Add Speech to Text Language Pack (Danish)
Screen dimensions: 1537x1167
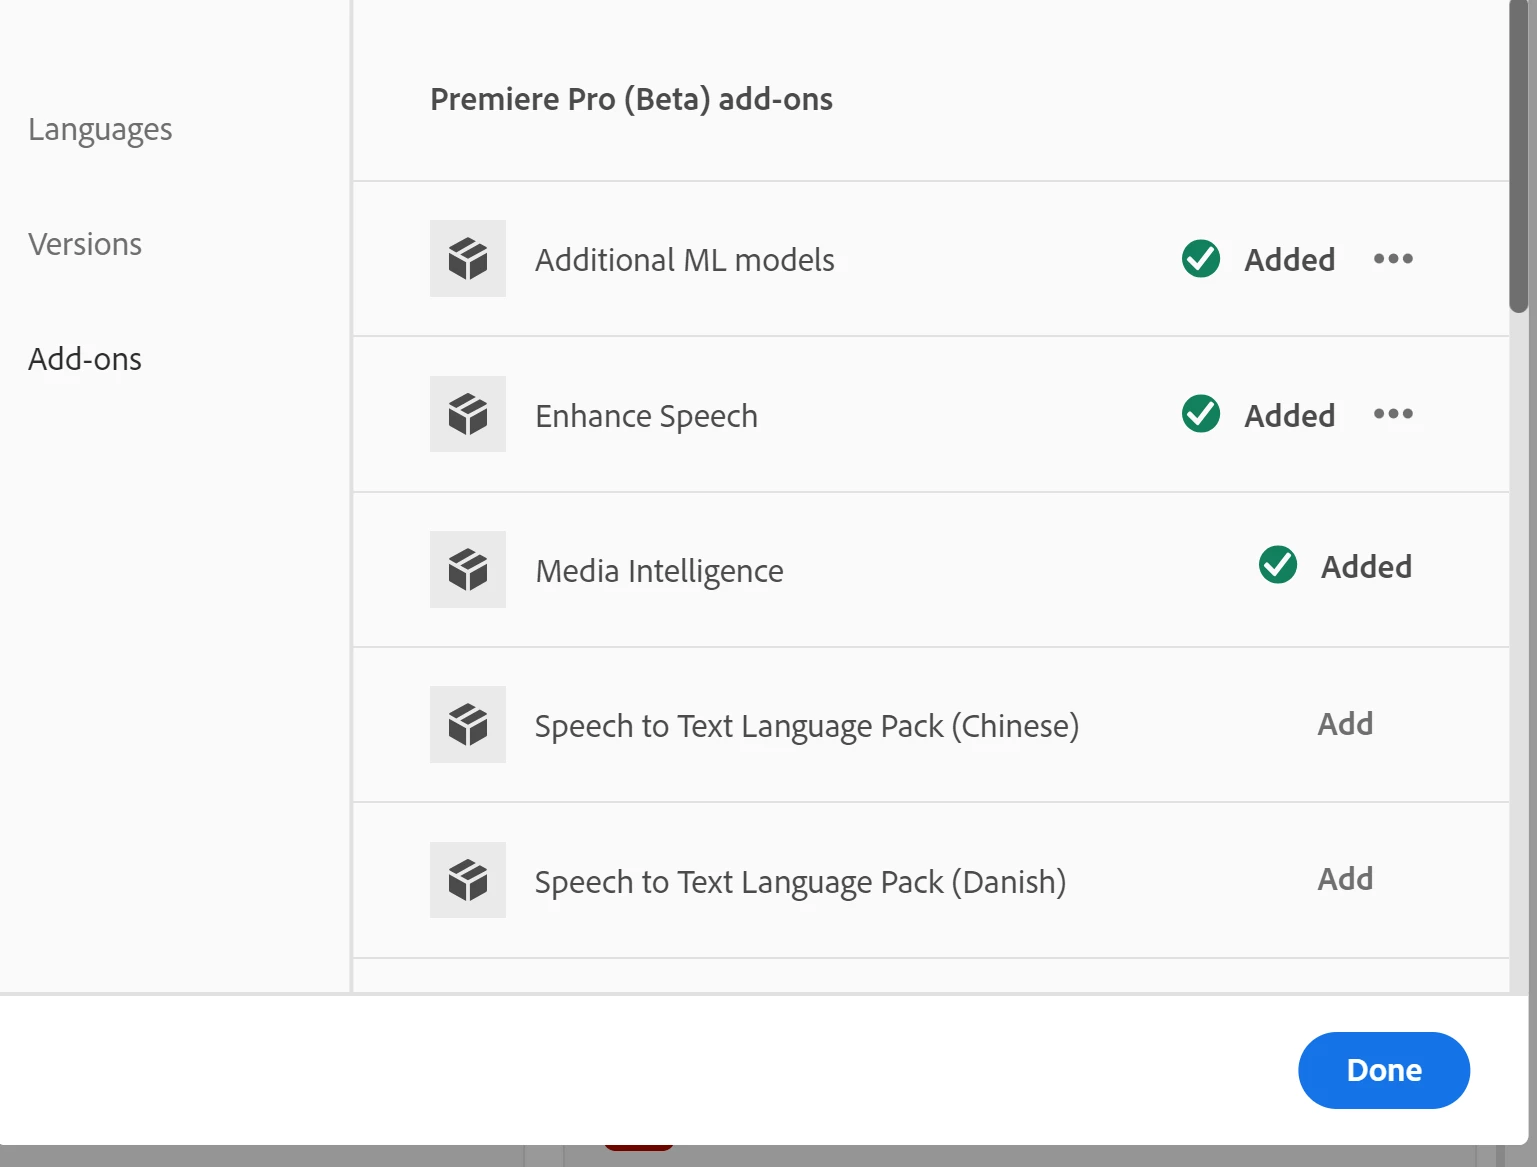tap(1345, 879)
